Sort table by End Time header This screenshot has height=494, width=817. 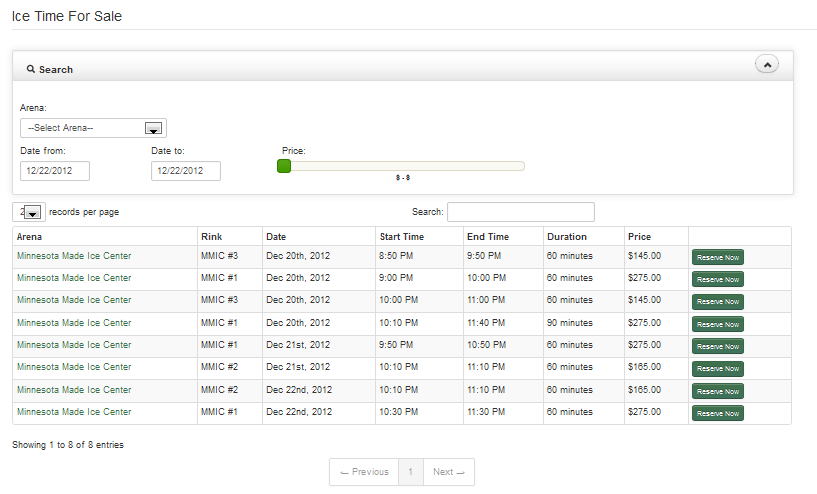503,237
